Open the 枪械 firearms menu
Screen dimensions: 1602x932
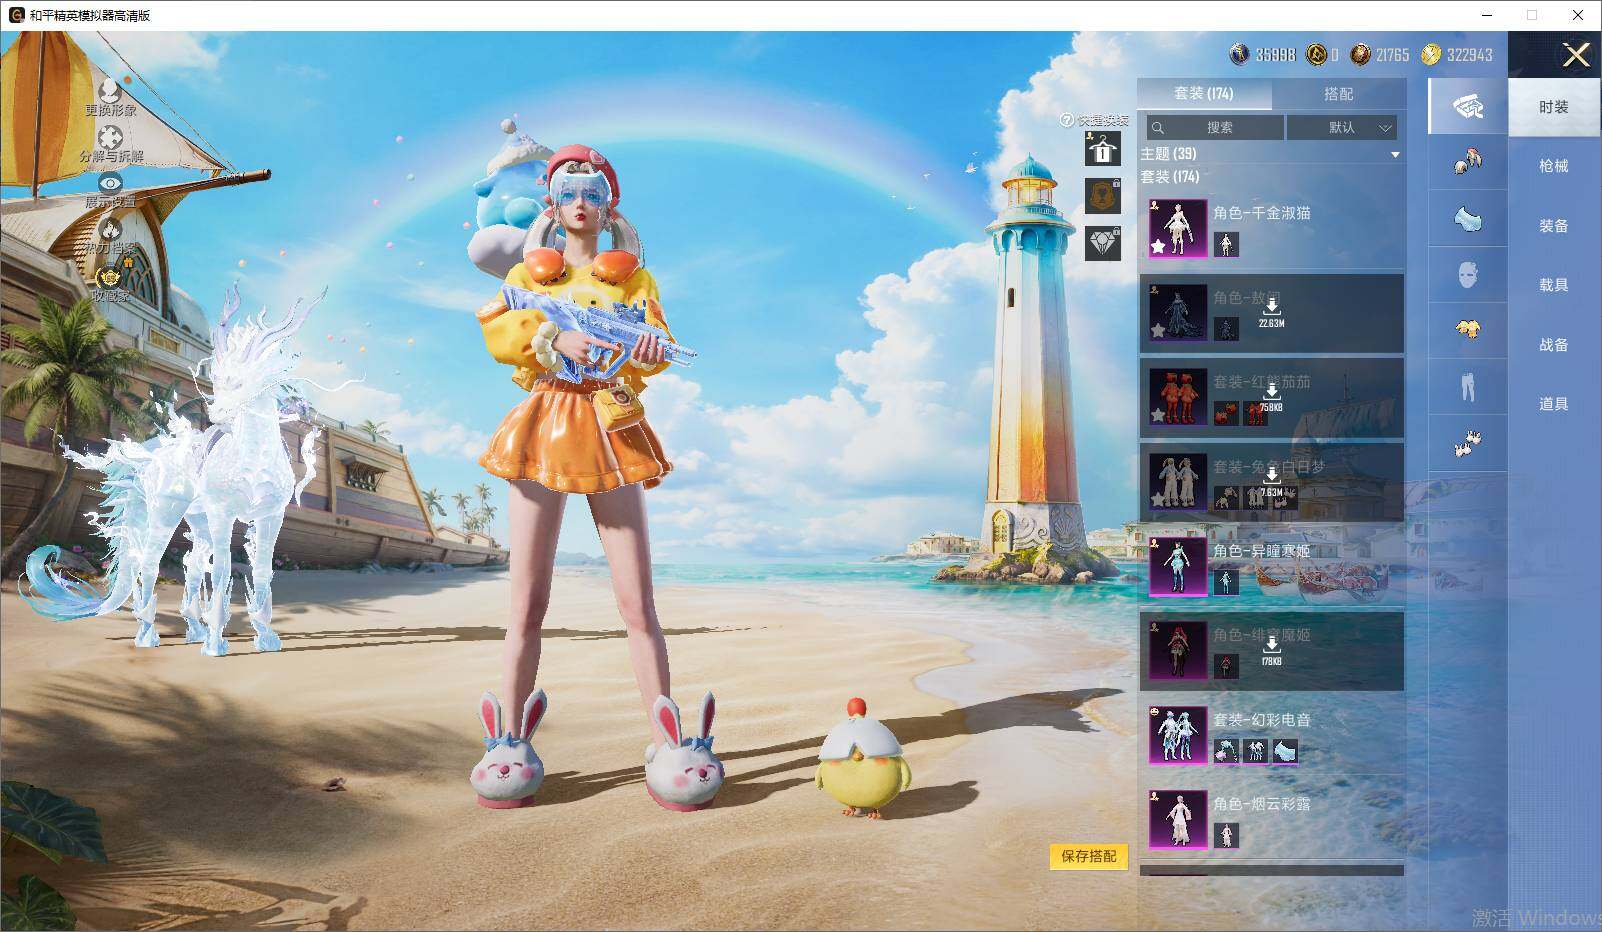(x=1554, y=166)
